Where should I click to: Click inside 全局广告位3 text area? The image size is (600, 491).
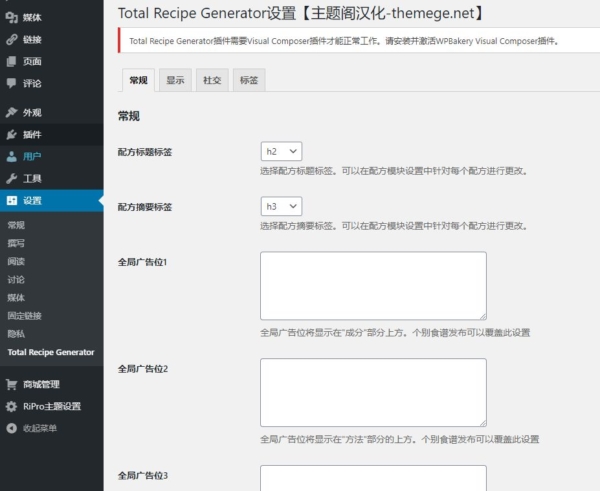click(373, 478)
